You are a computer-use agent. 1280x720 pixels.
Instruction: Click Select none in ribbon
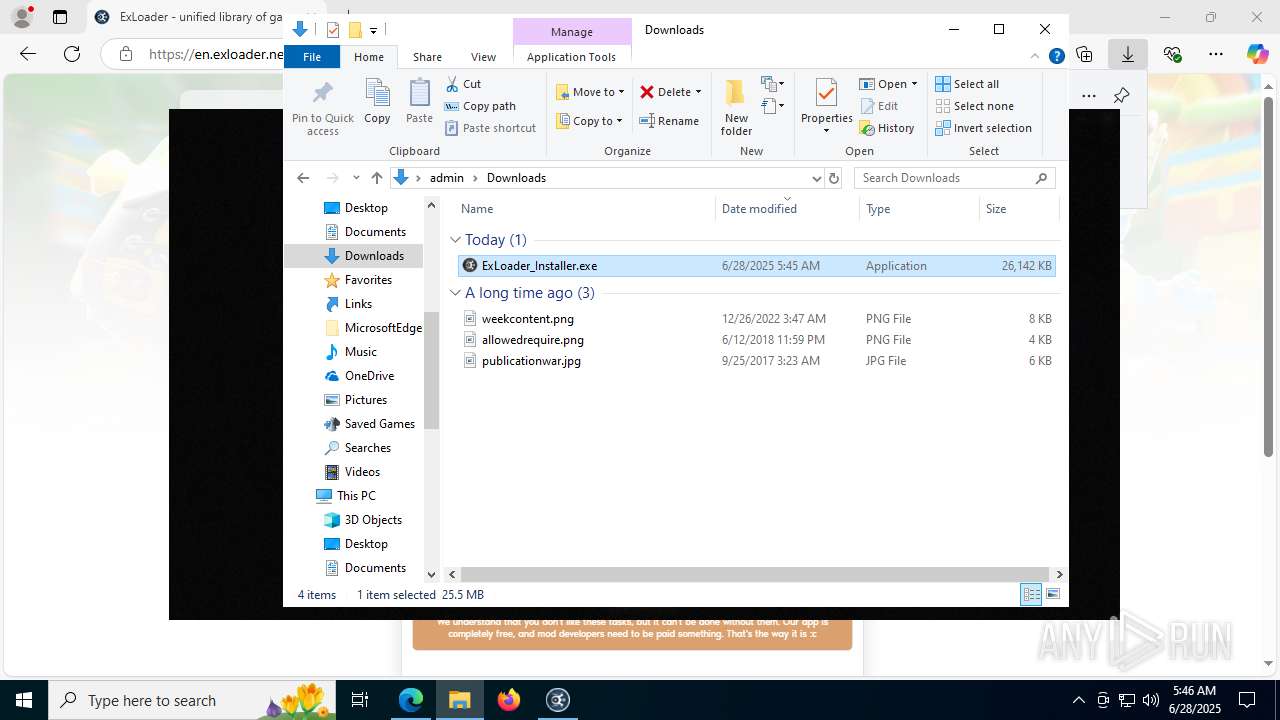pyautogui.click(x=974, y=106)
